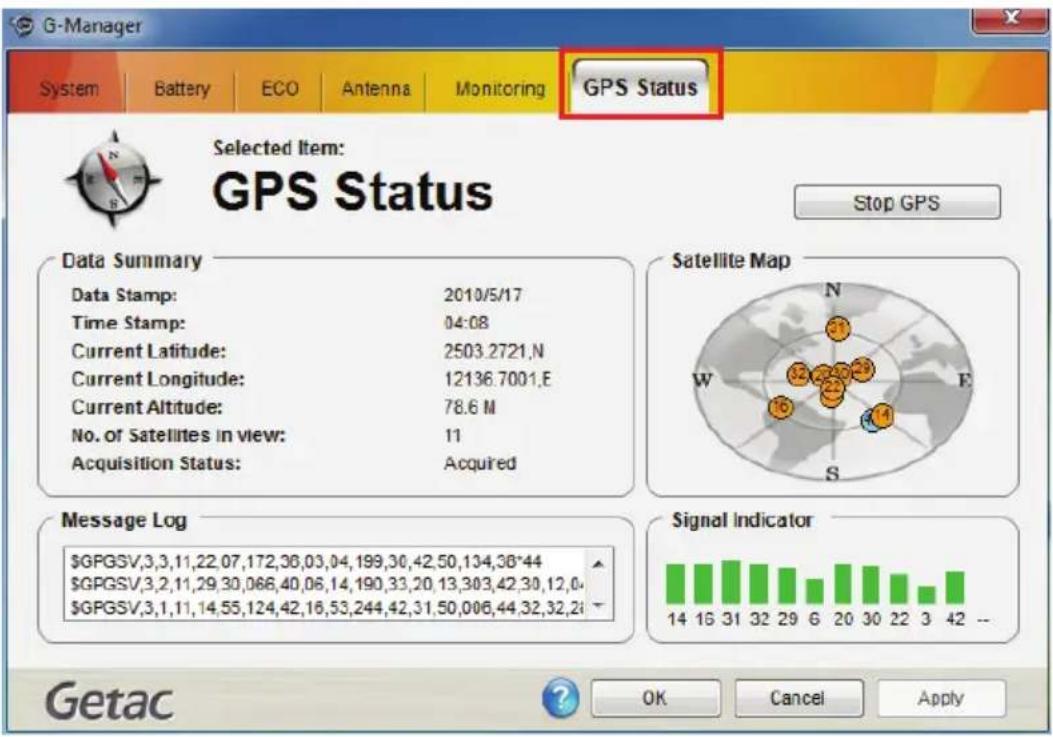Viewport: 1053px width, 737px height.
Task: Click the message log scroll up arrow
Action: coord(598,564)
